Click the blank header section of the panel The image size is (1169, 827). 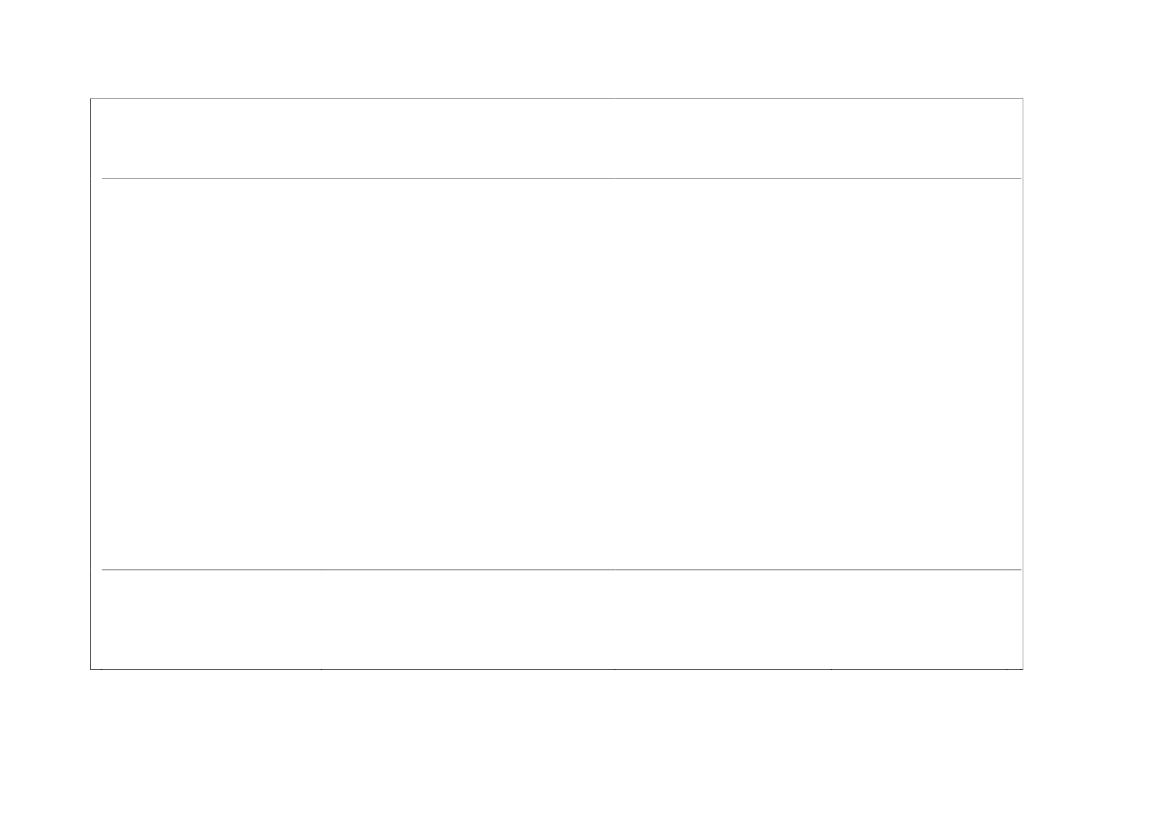click(x=556, y=138)
